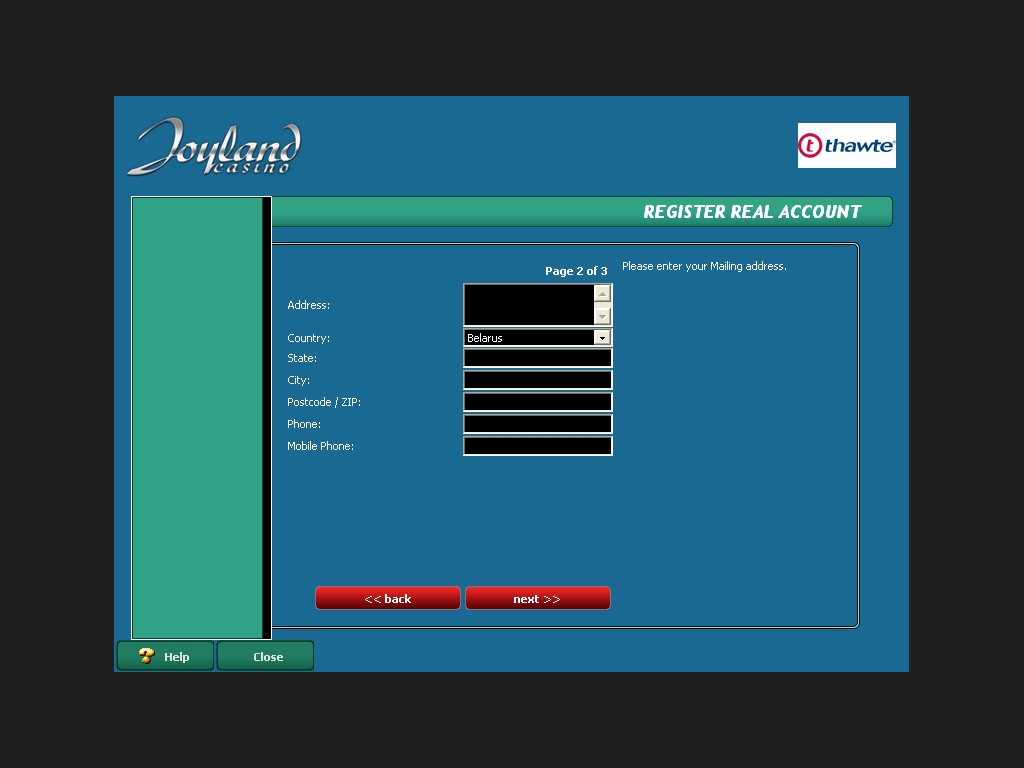Click the Page 2 of 3 indicator

[576, 271]
